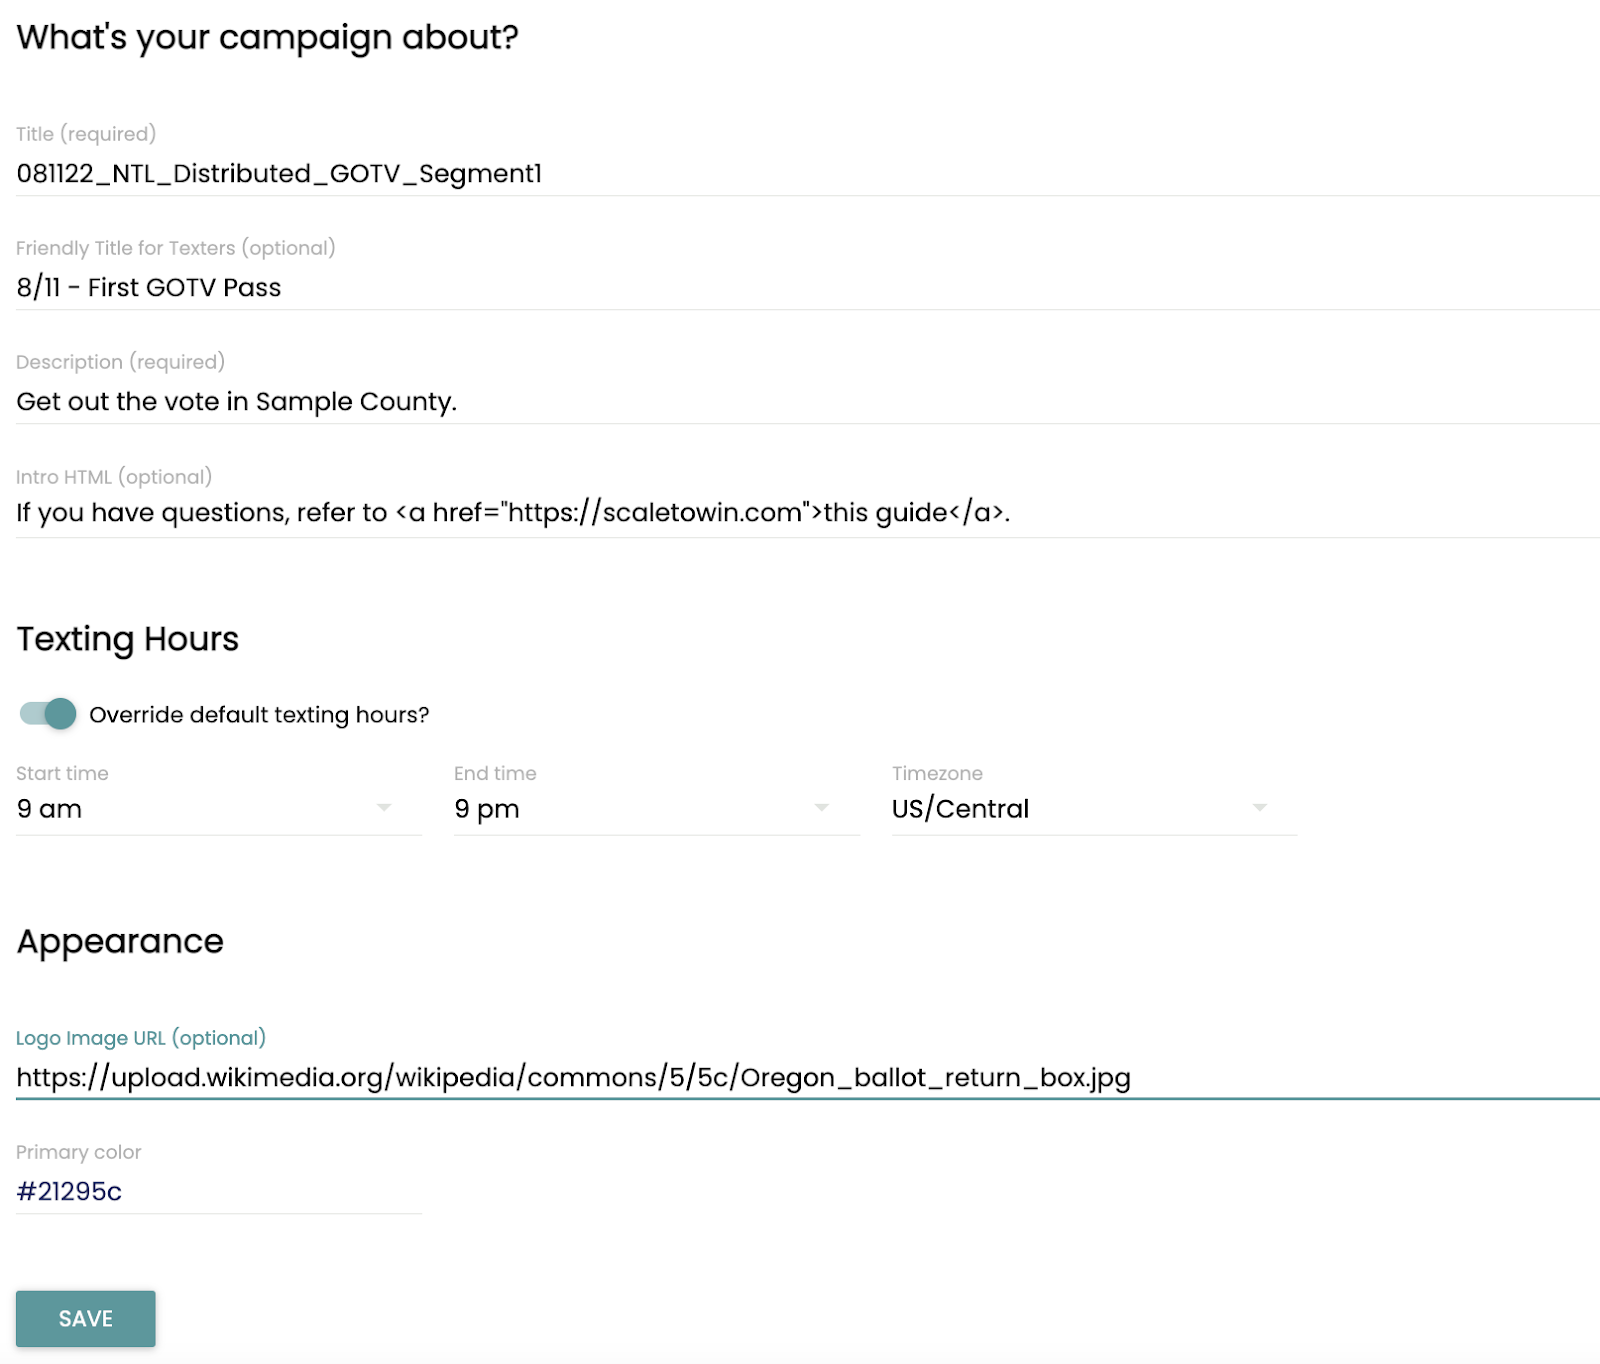Click the SAVE button
This screenshot has width=1600, height=1364.
click(86, 1318)
